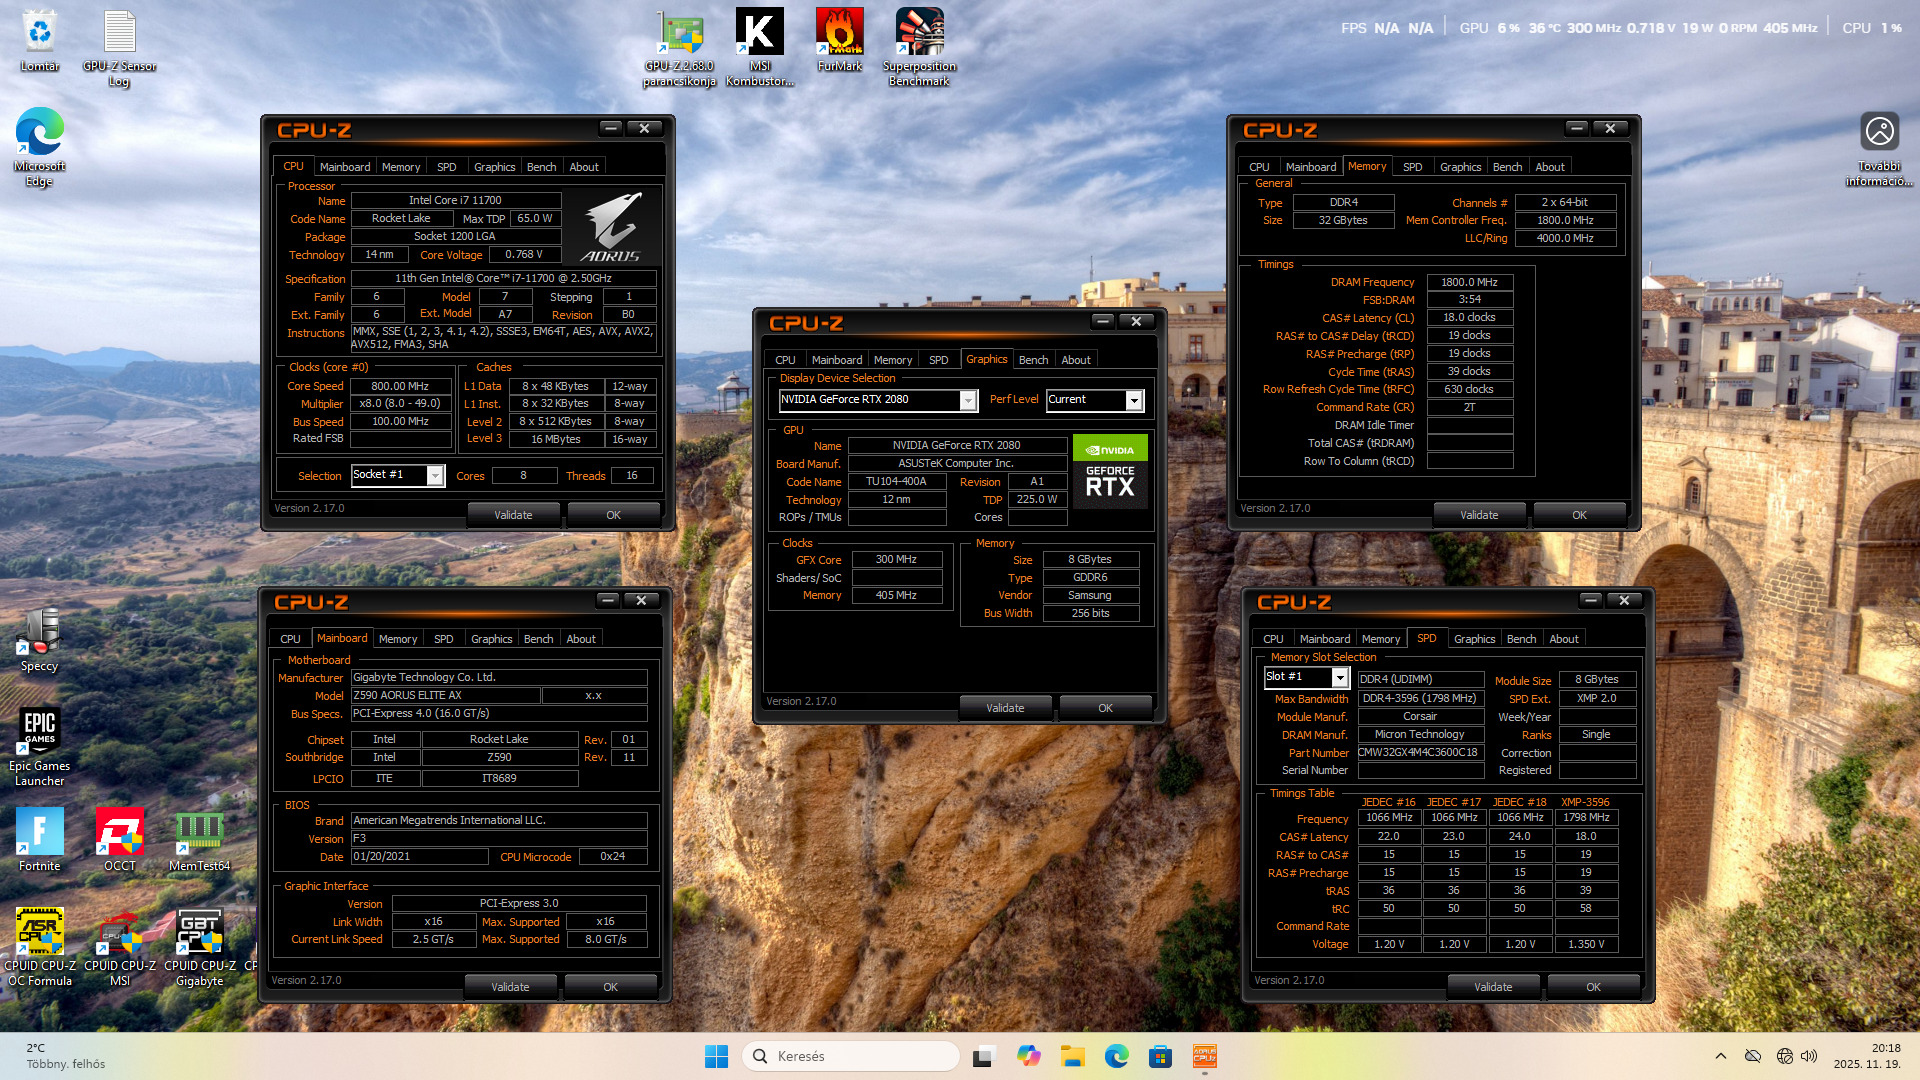Launch Superposition Benchmark shortcut
Screen dimensions: 1920x1080
(919, 33)
